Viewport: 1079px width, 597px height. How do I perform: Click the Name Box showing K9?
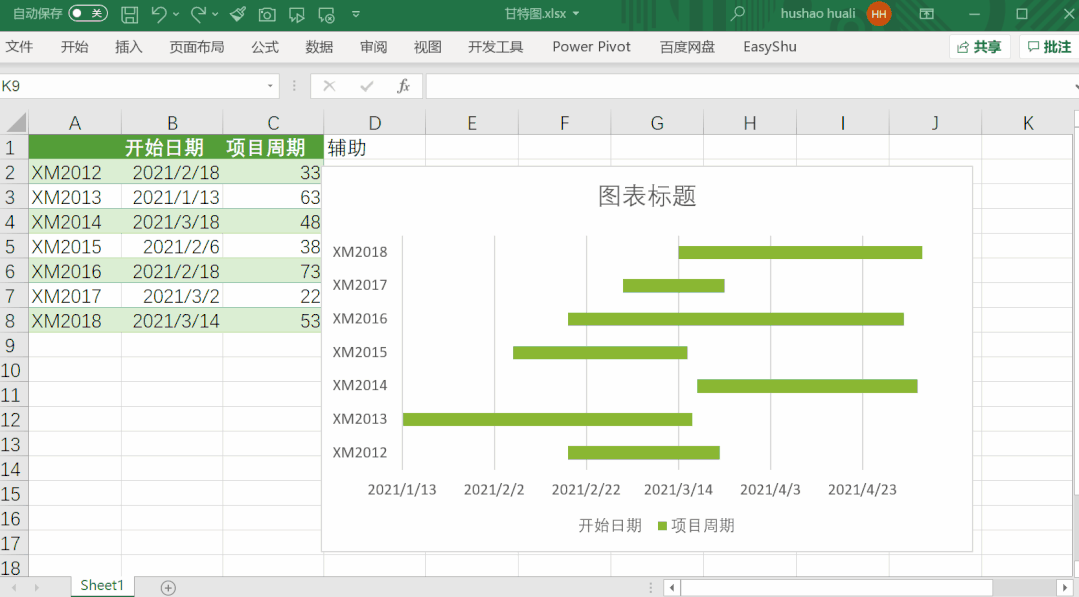pos(131,86)
